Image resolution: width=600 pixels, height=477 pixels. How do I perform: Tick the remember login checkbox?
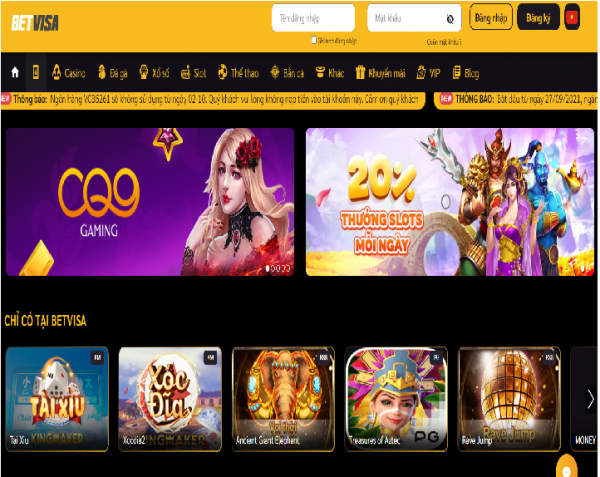point(314,40)
